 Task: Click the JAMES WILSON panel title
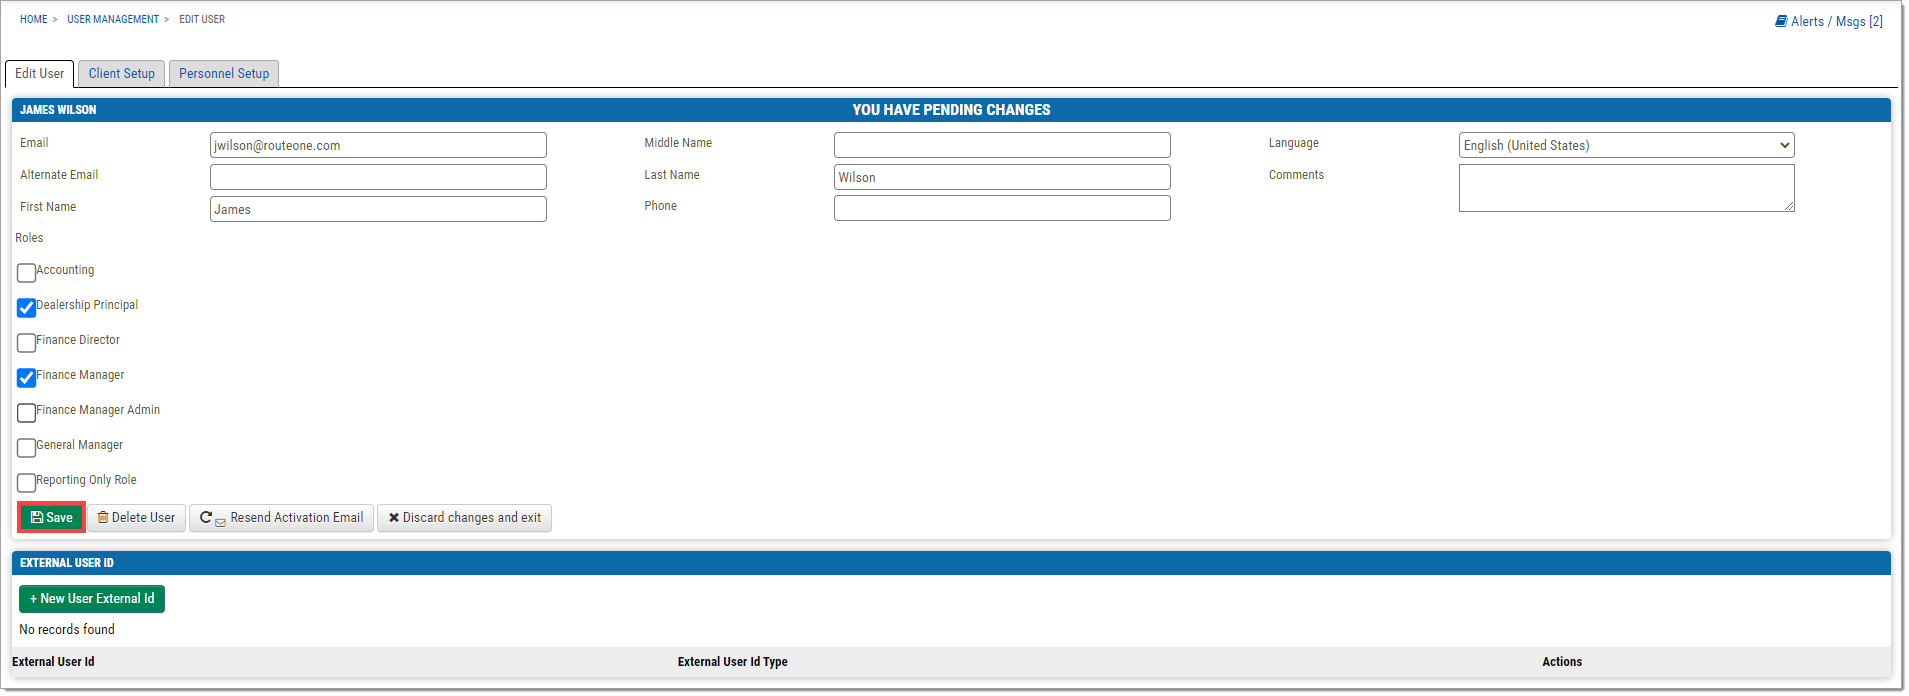click(58, 110)
